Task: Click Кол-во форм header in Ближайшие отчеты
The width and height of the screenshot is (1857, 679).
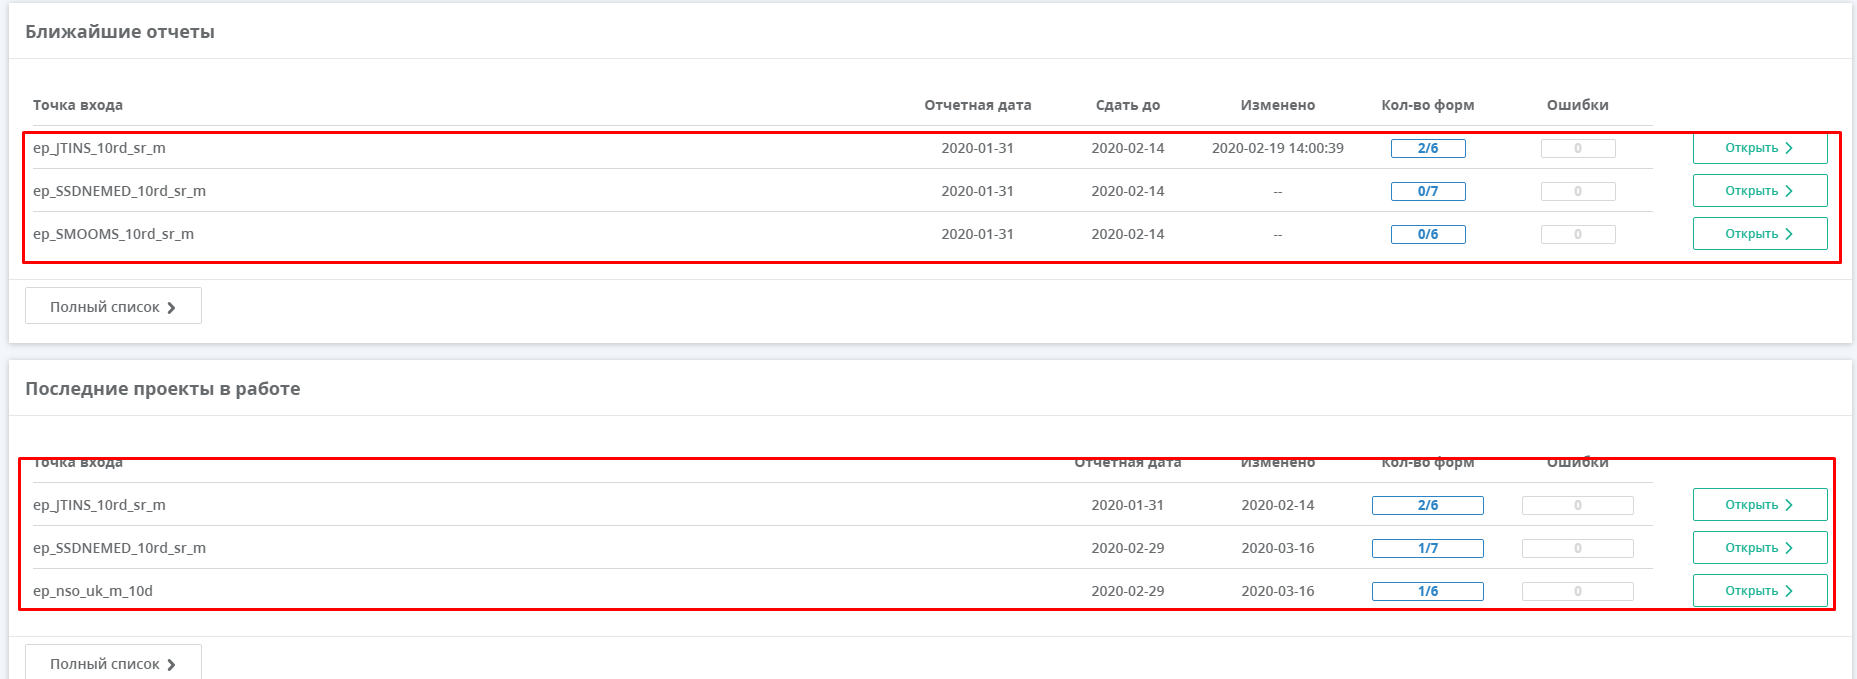Action: 1427,105
